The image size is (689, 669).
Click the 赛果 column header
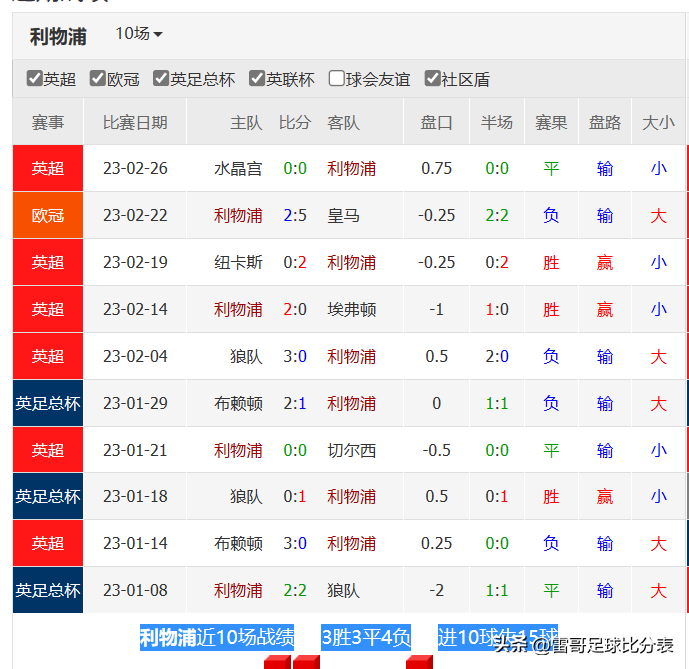point(551,123)
